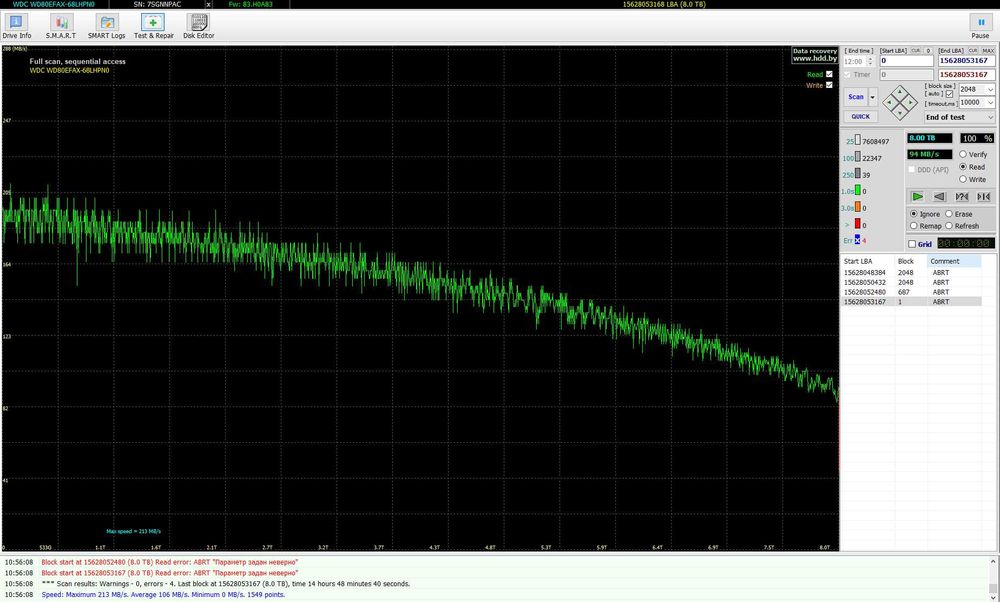Switch to Test & Repair
The height and width of the screenshot is (602, 1000).
coord(151,25)
